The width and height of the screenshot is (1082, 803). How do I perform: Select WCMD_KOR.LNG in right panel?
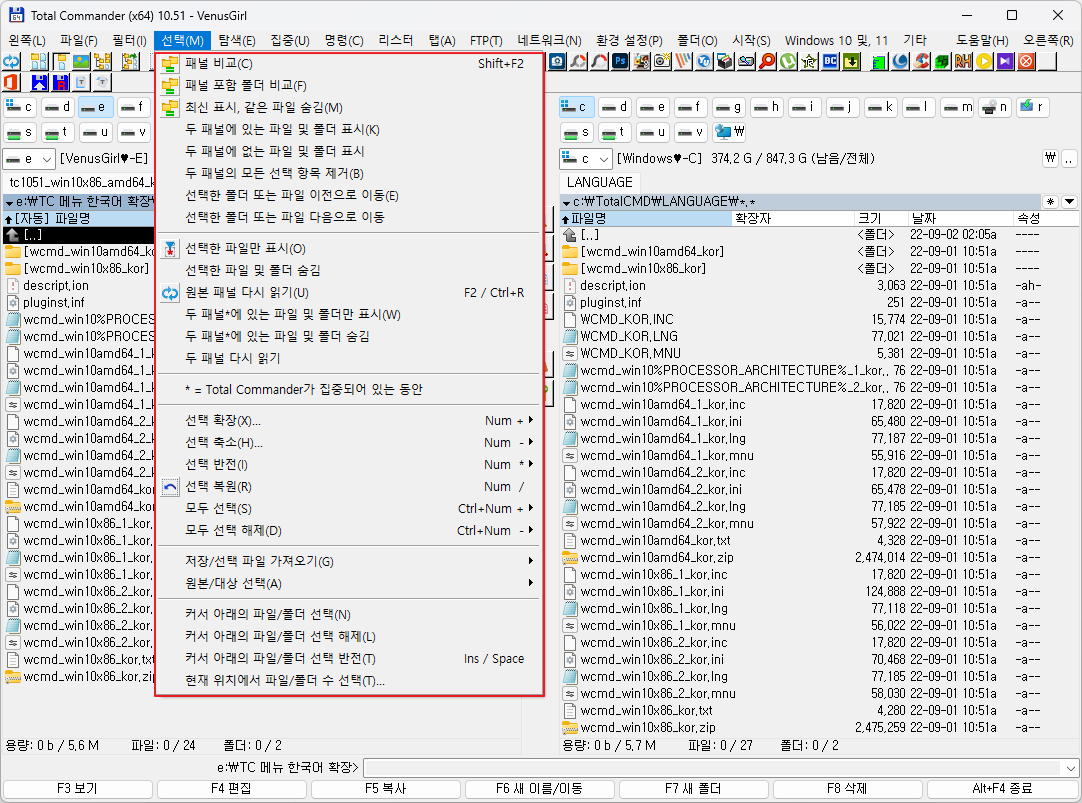click(629, 336)
